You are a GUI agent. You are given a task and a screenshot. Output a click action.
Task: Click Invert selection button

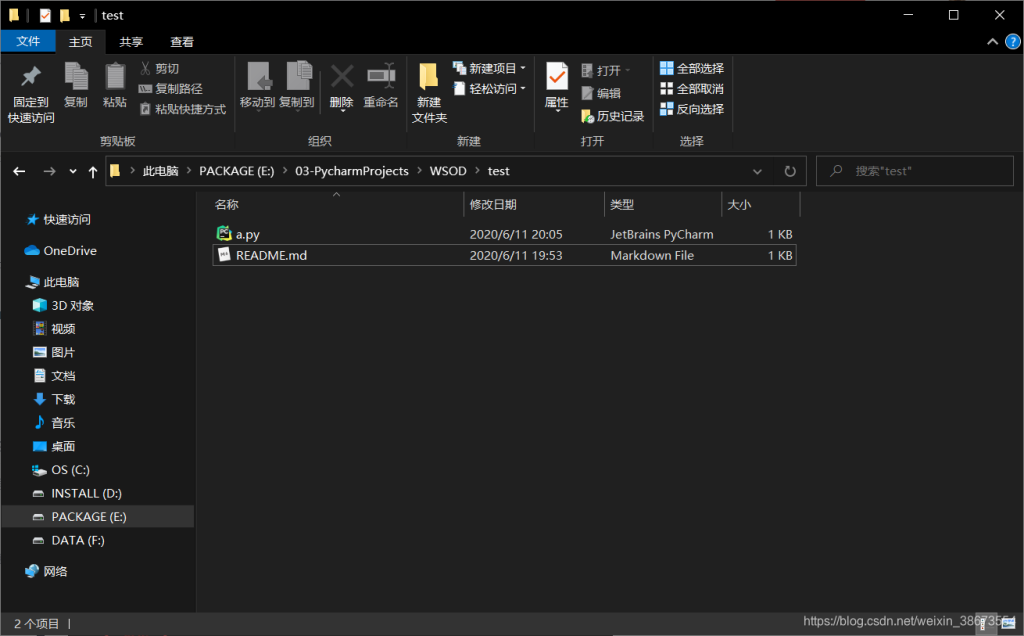(691, 109)
